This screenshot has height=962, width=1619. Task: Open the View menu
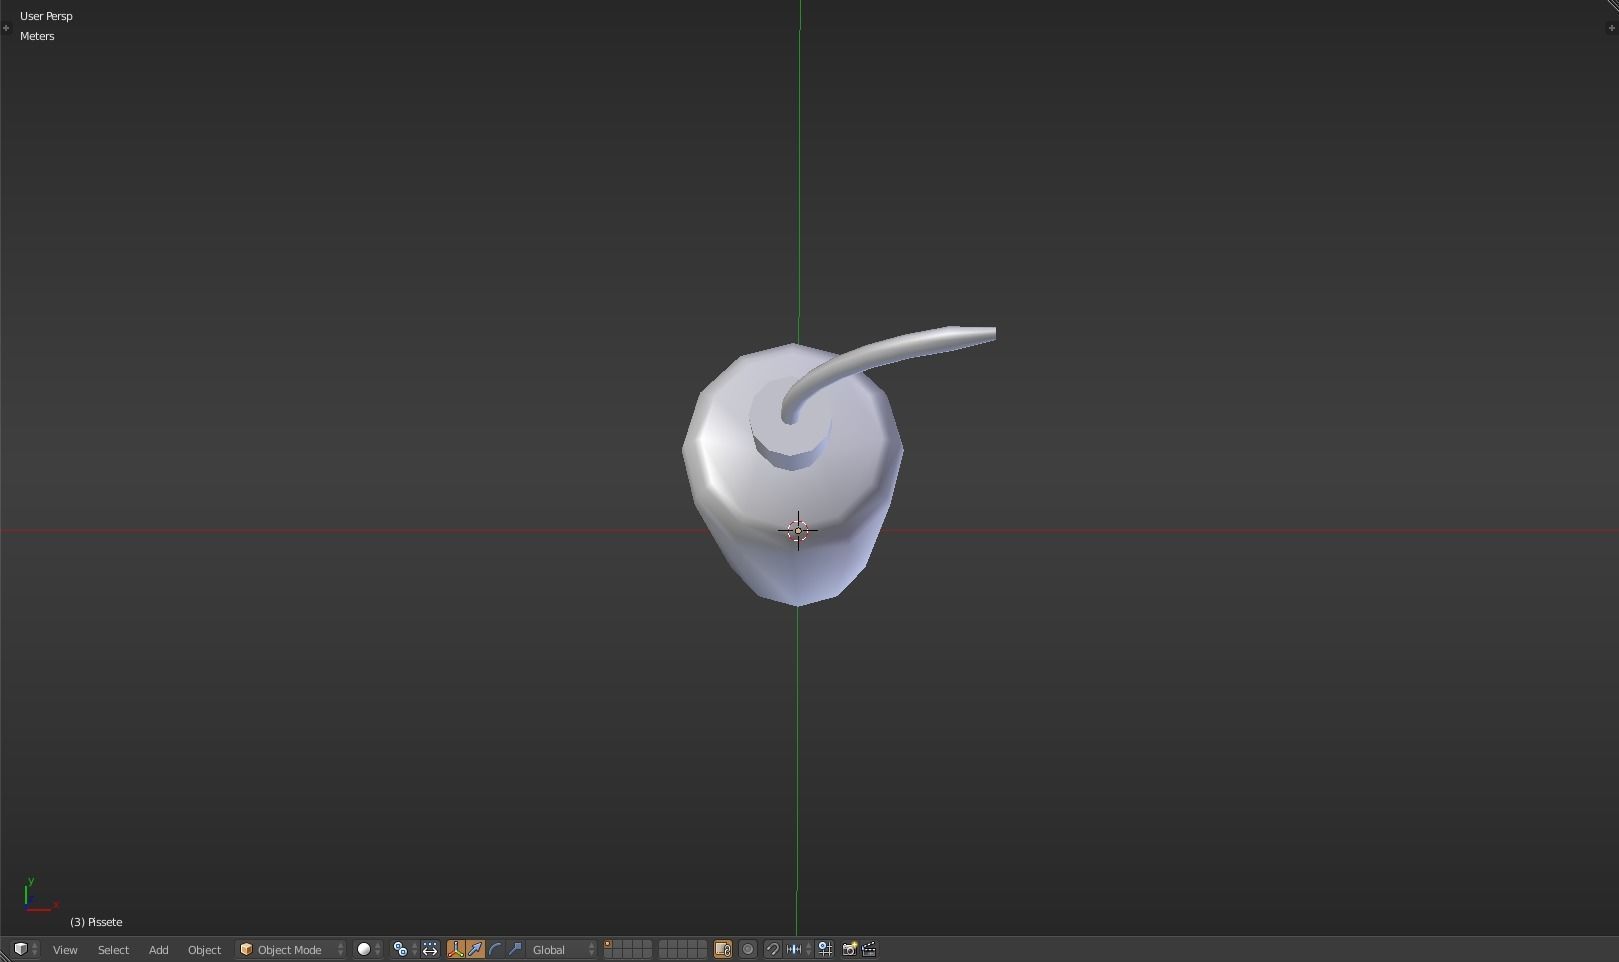pos(65,949)
